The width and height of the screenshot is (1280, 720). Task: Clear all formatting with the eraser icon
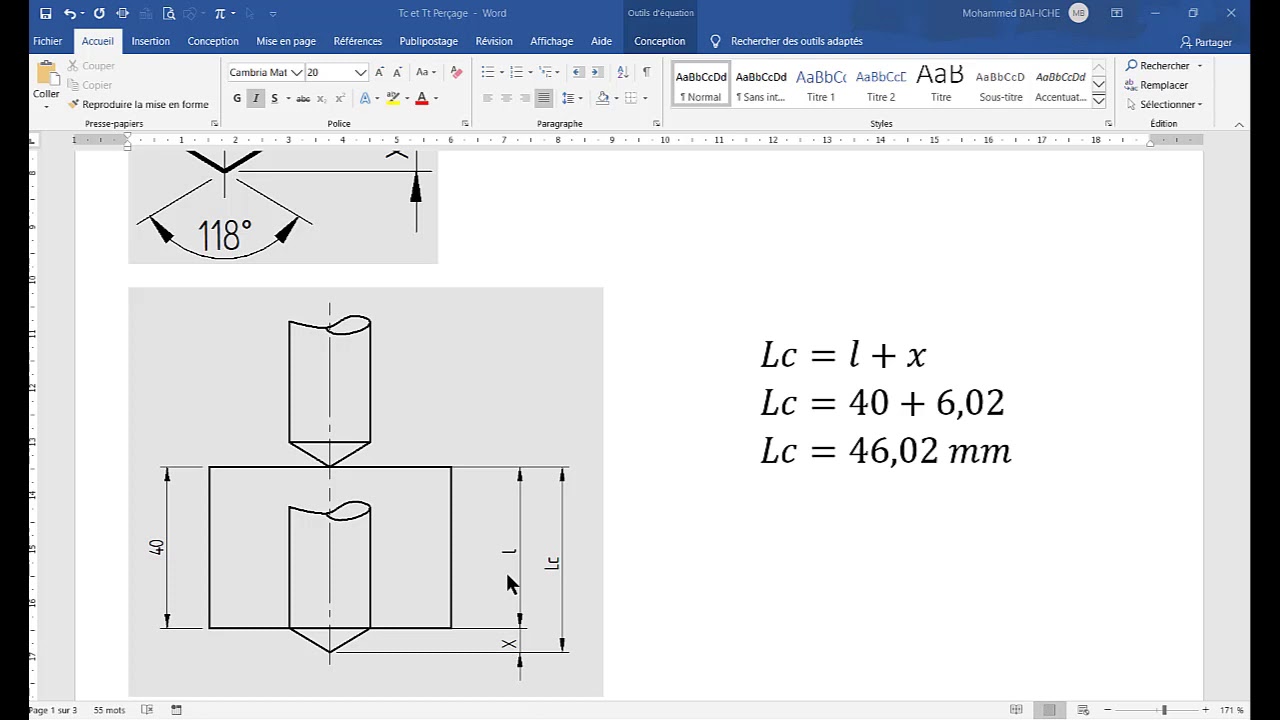tap(456, 72)
